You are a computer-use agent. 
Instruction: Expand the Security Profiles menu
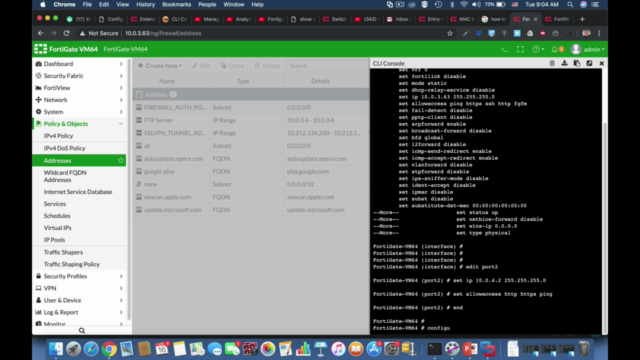pyautogui.click(x=80, y=276)
